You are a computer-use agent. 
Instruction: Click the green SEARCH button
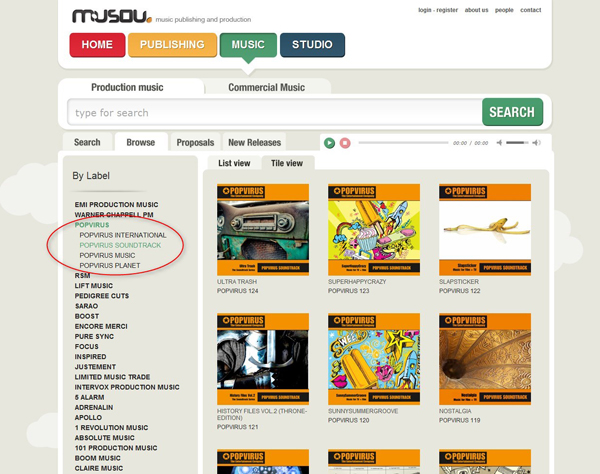(x=512, y=112)
